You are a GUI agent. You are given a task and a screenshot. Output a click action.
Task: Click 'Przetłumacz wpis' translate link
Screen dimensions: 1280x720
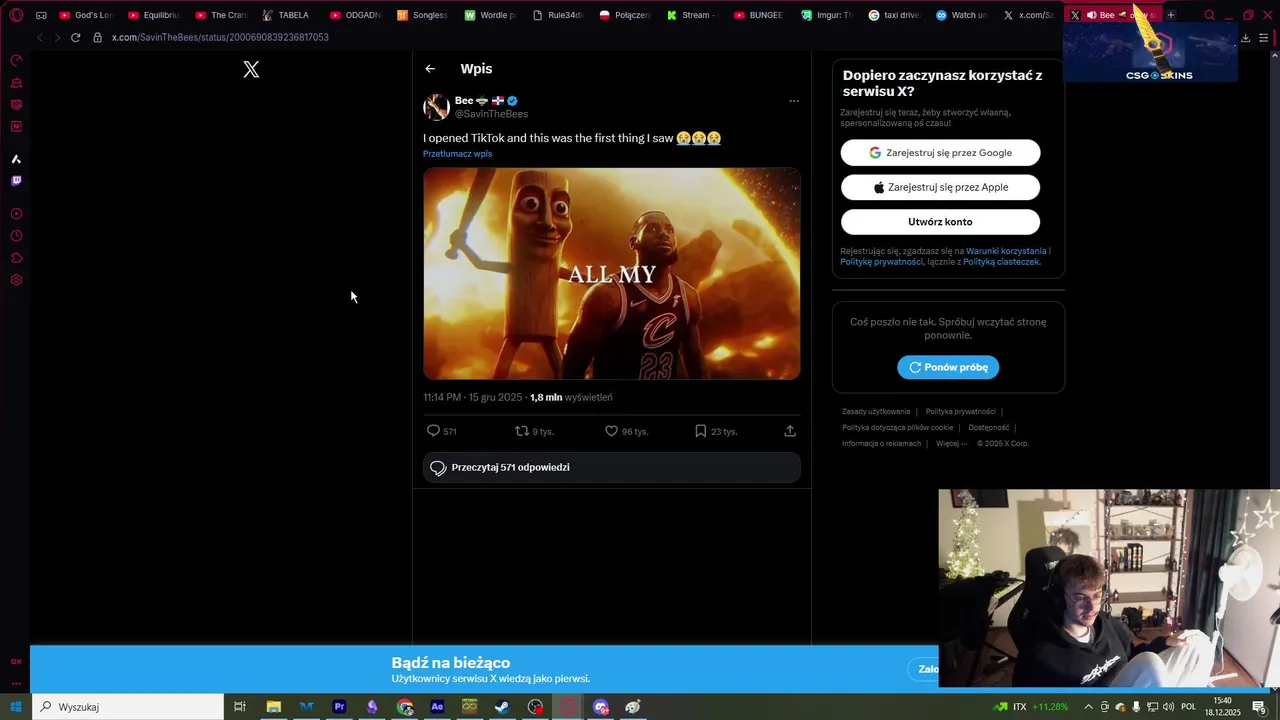(457, 154)
